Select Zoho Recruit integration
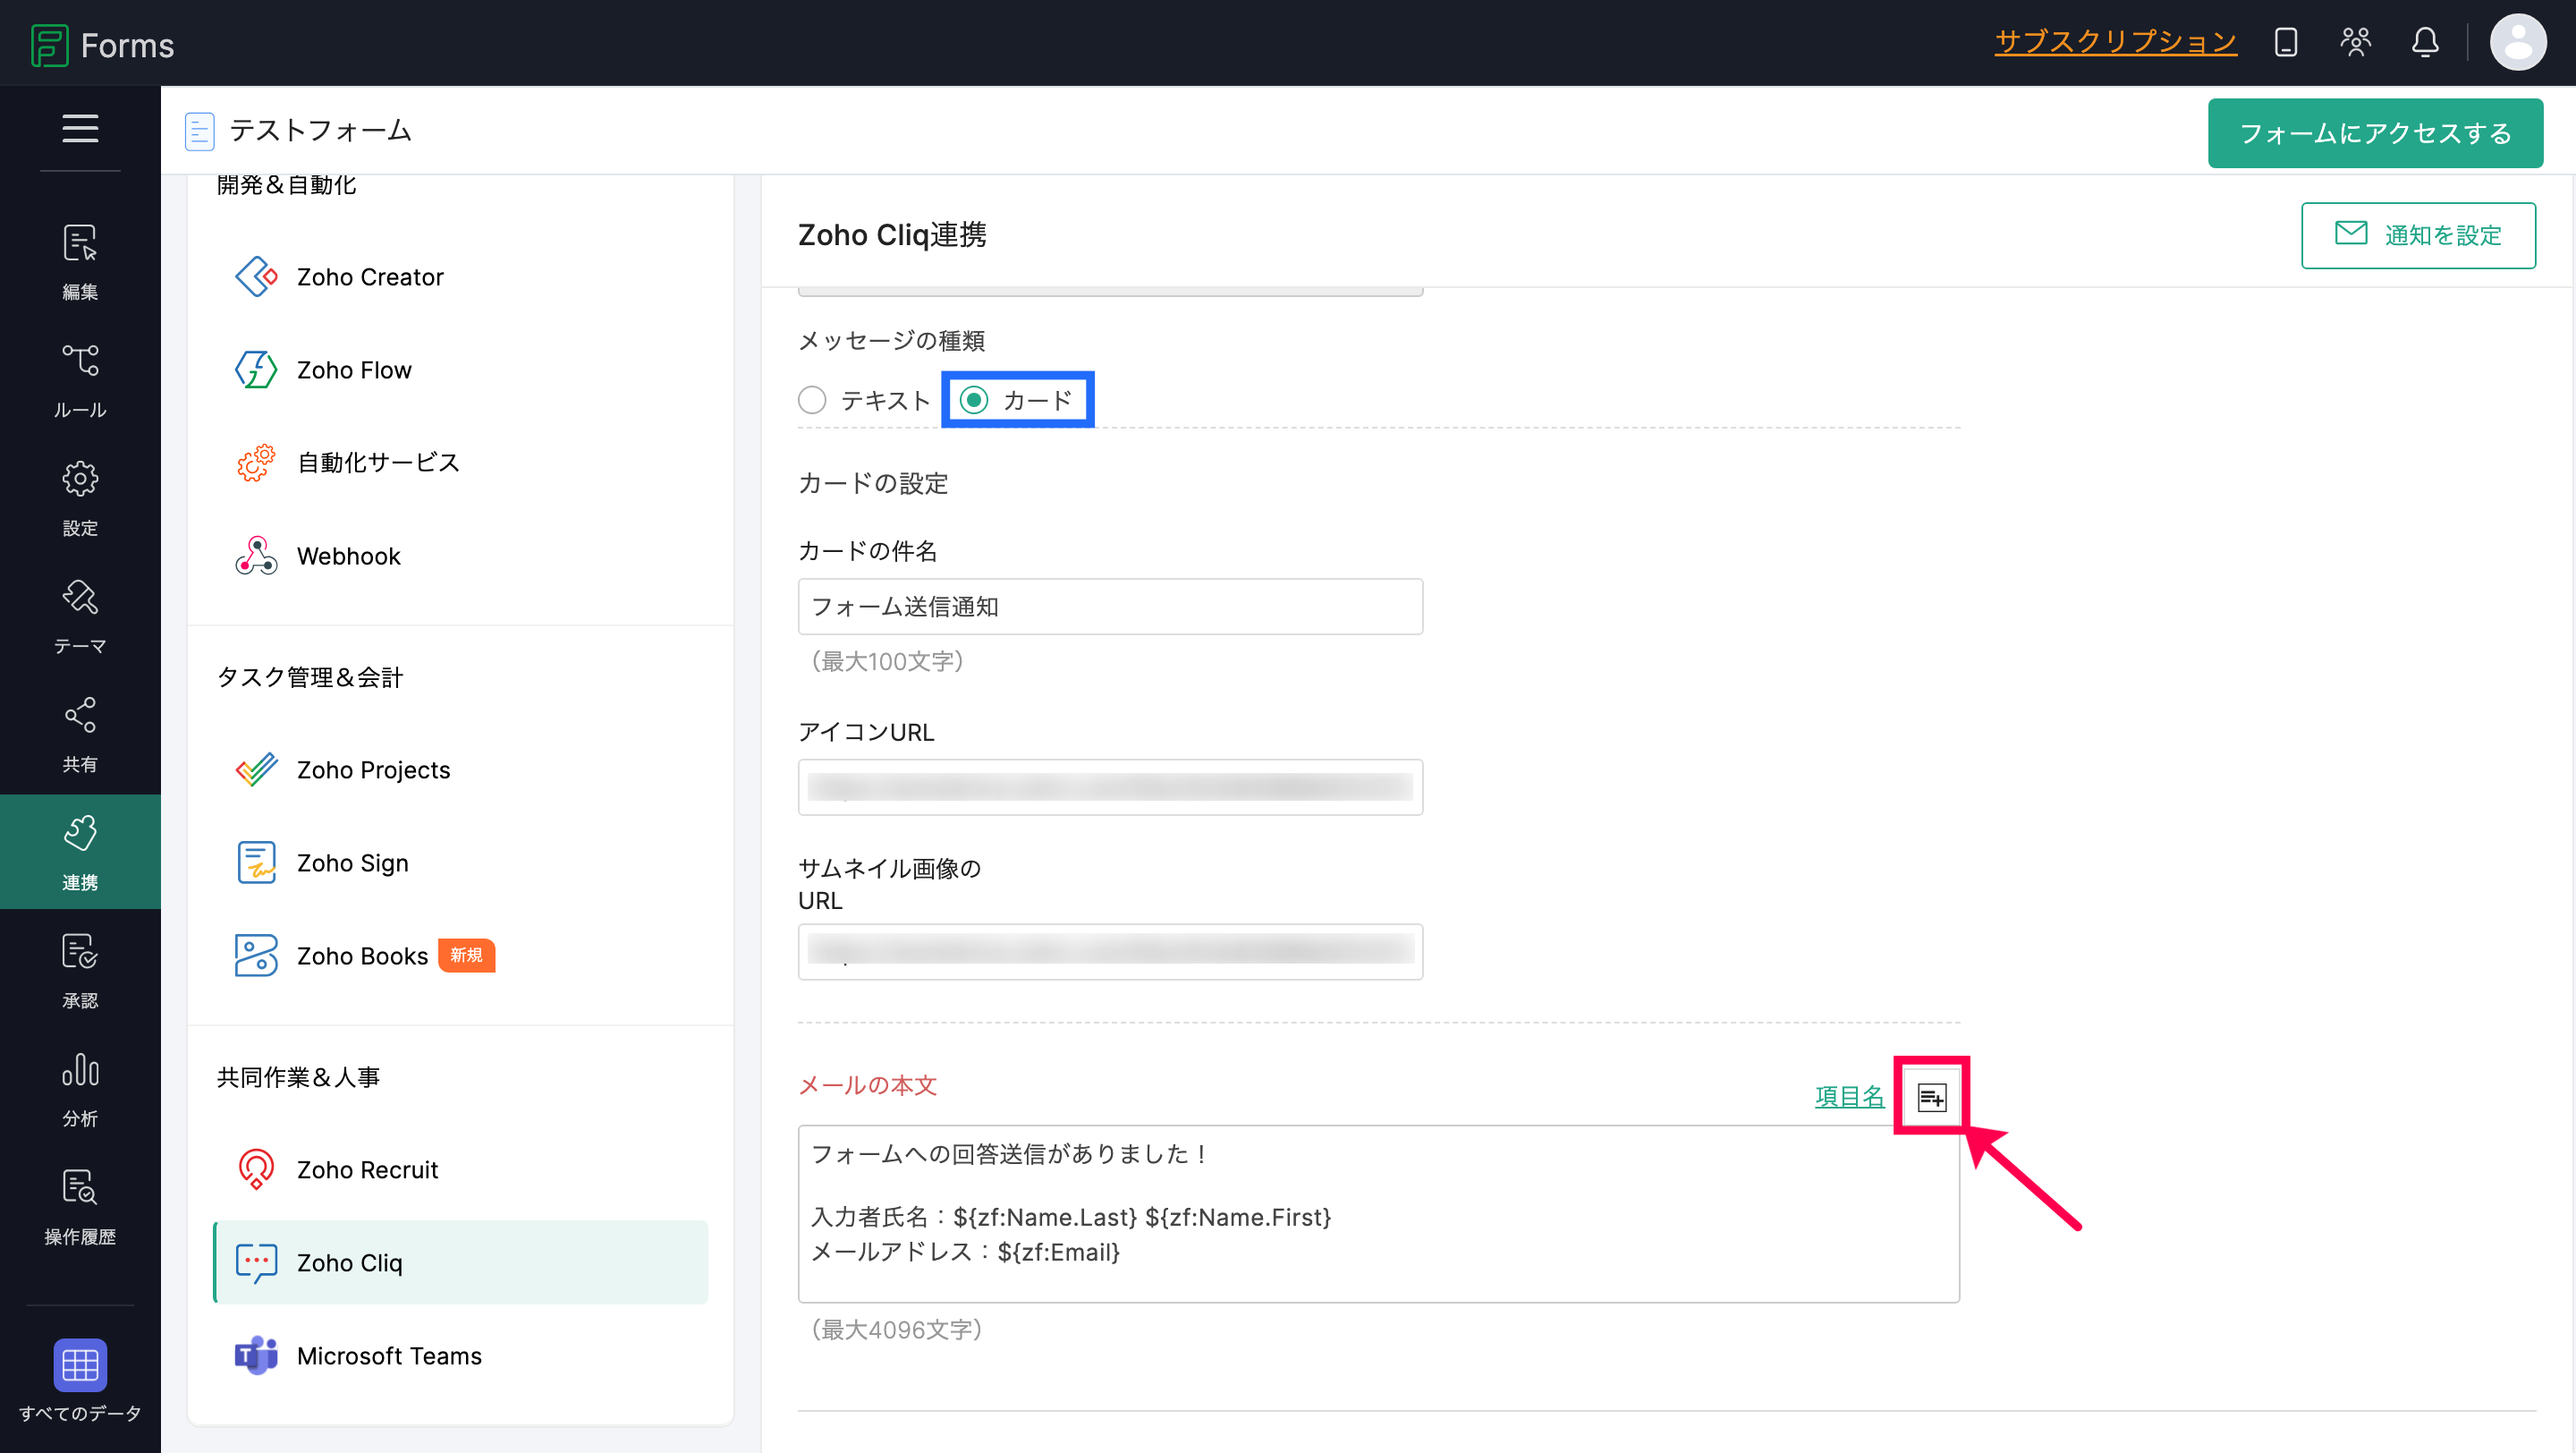This screenshot has height=1453, width=2576. point(461,1170)
